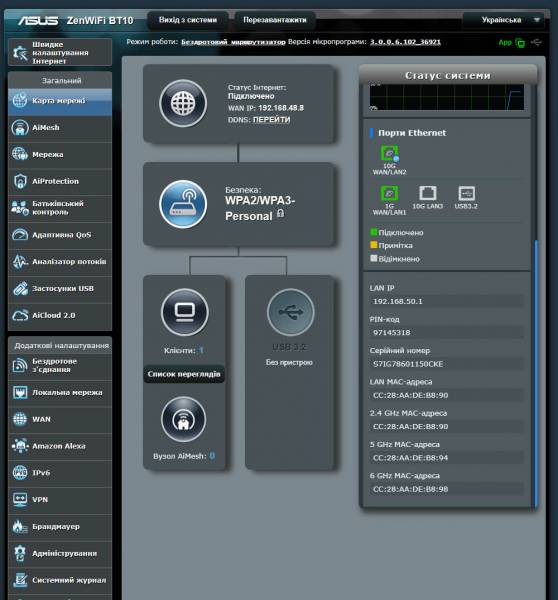Click 5 GHz MAC address CC:28:AA:DE:B8:94

click(x=446, y=458)
